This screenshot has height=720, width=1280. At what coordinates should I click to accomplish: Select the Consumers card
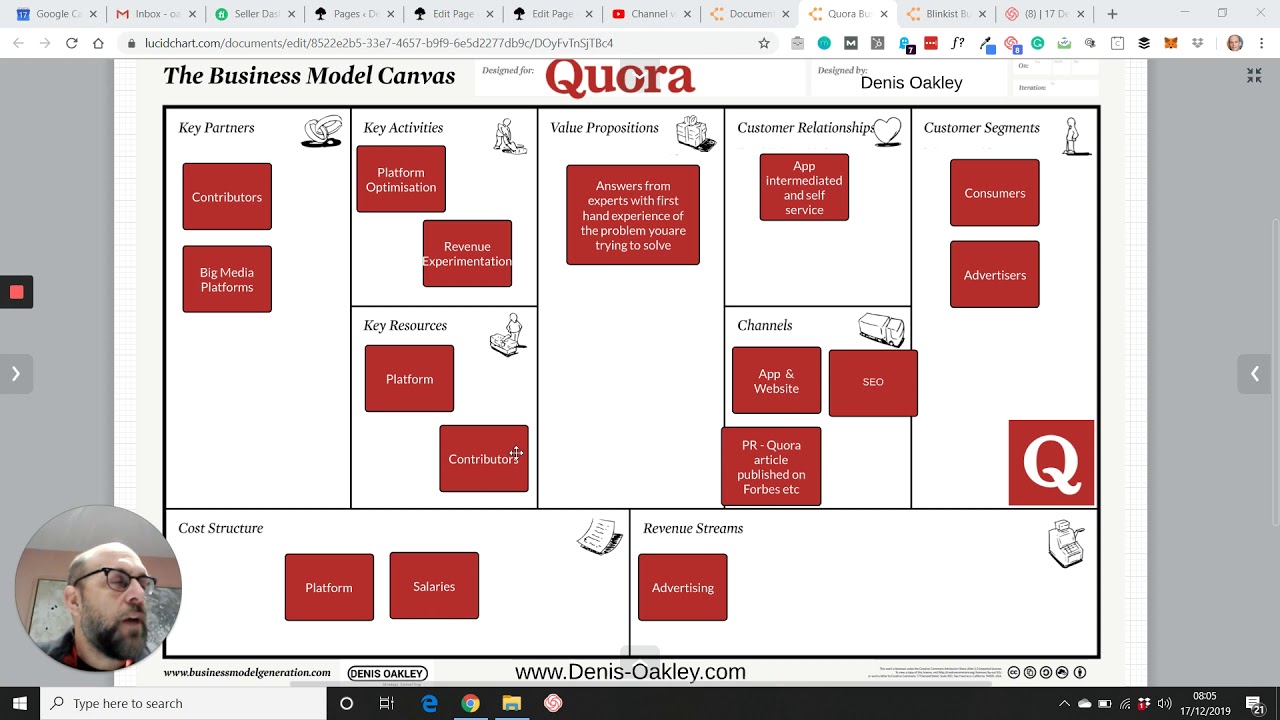[x=995, y=193]
